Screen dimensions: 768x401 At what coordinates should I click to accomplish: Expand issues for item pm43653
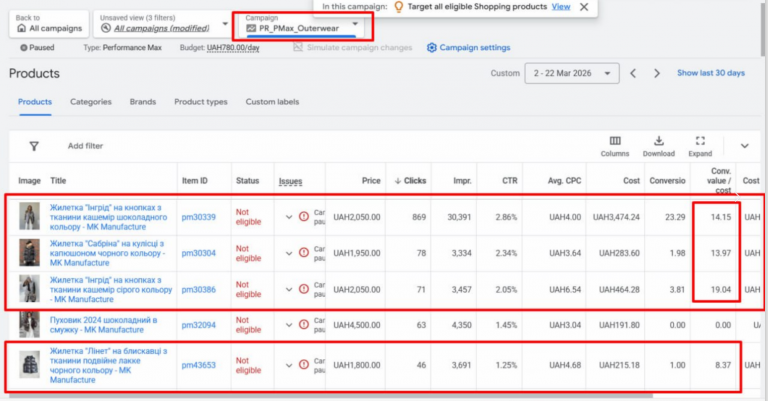(288, 365)
